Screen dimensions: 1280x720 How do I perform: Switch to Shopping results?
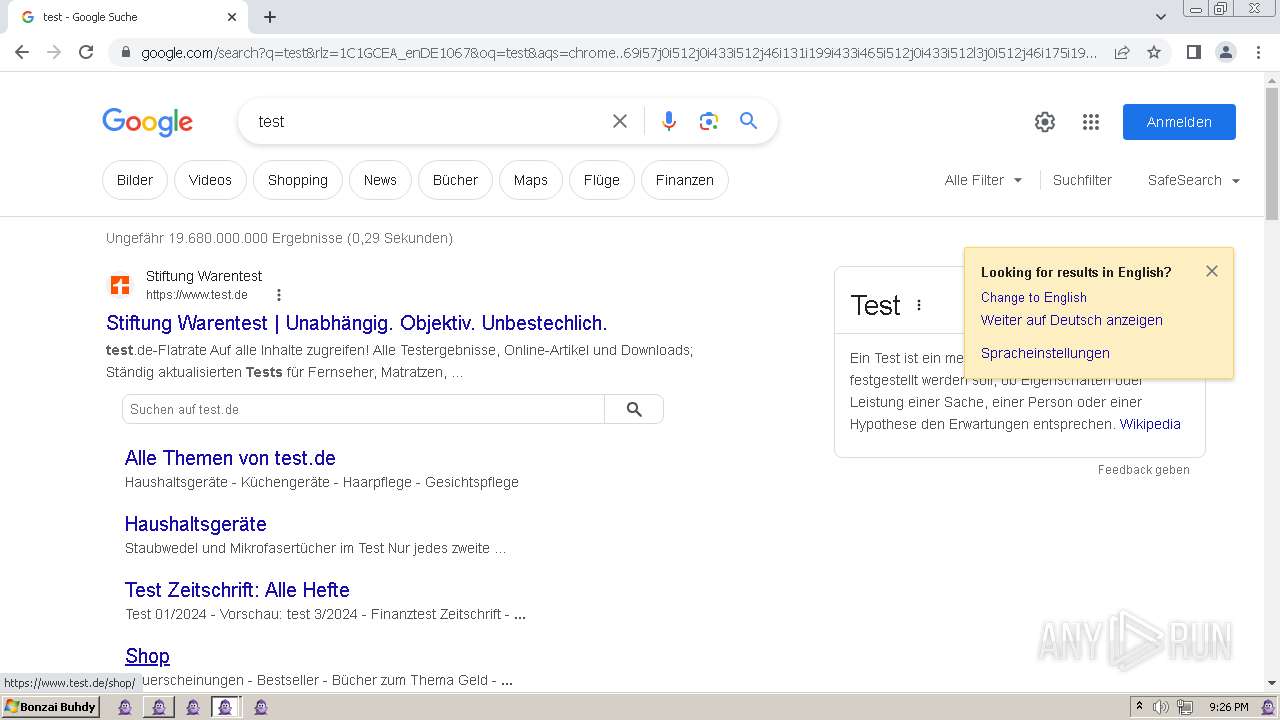coord(298,180)
